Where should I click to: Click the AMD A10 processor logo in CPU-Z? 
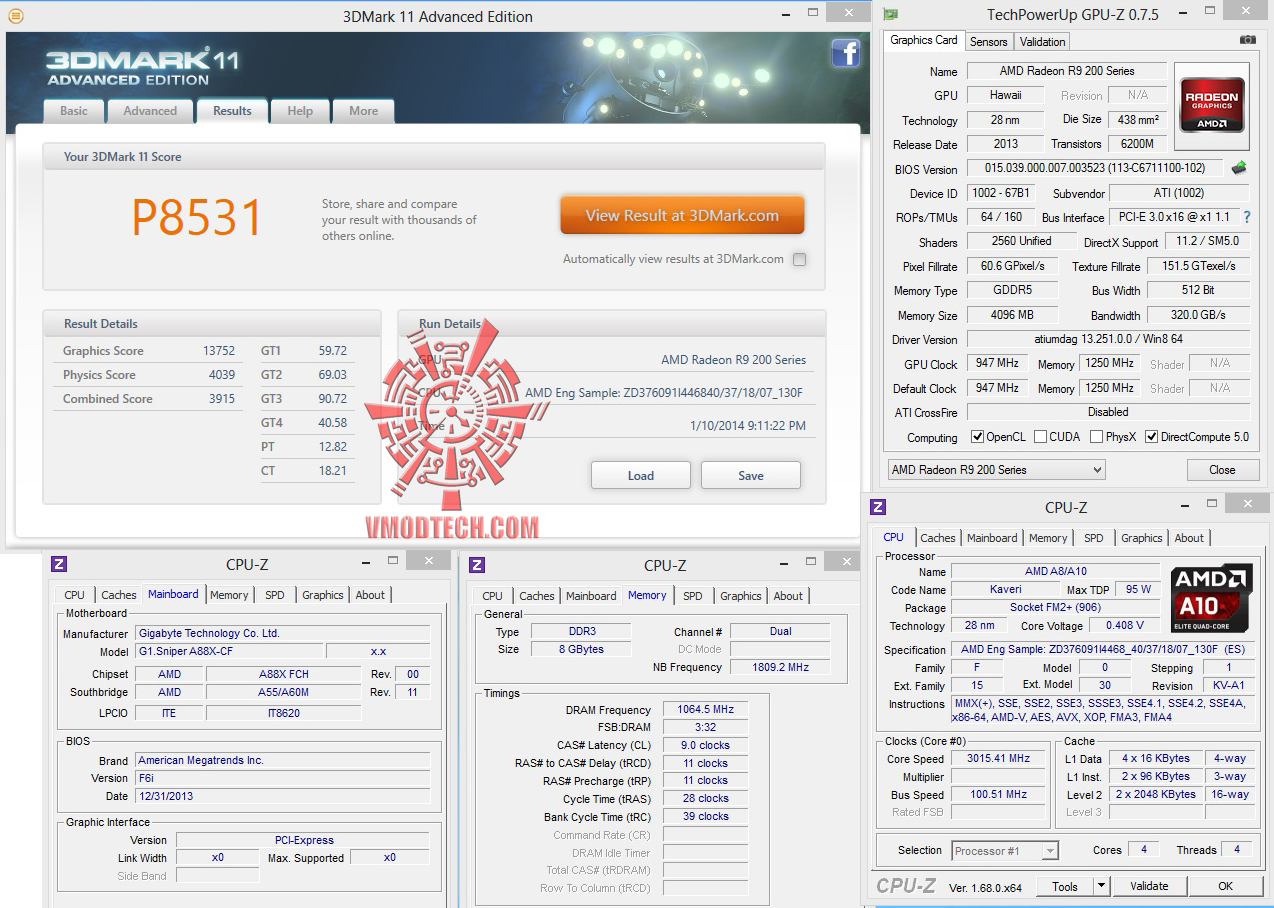[x=1212, y=599]
